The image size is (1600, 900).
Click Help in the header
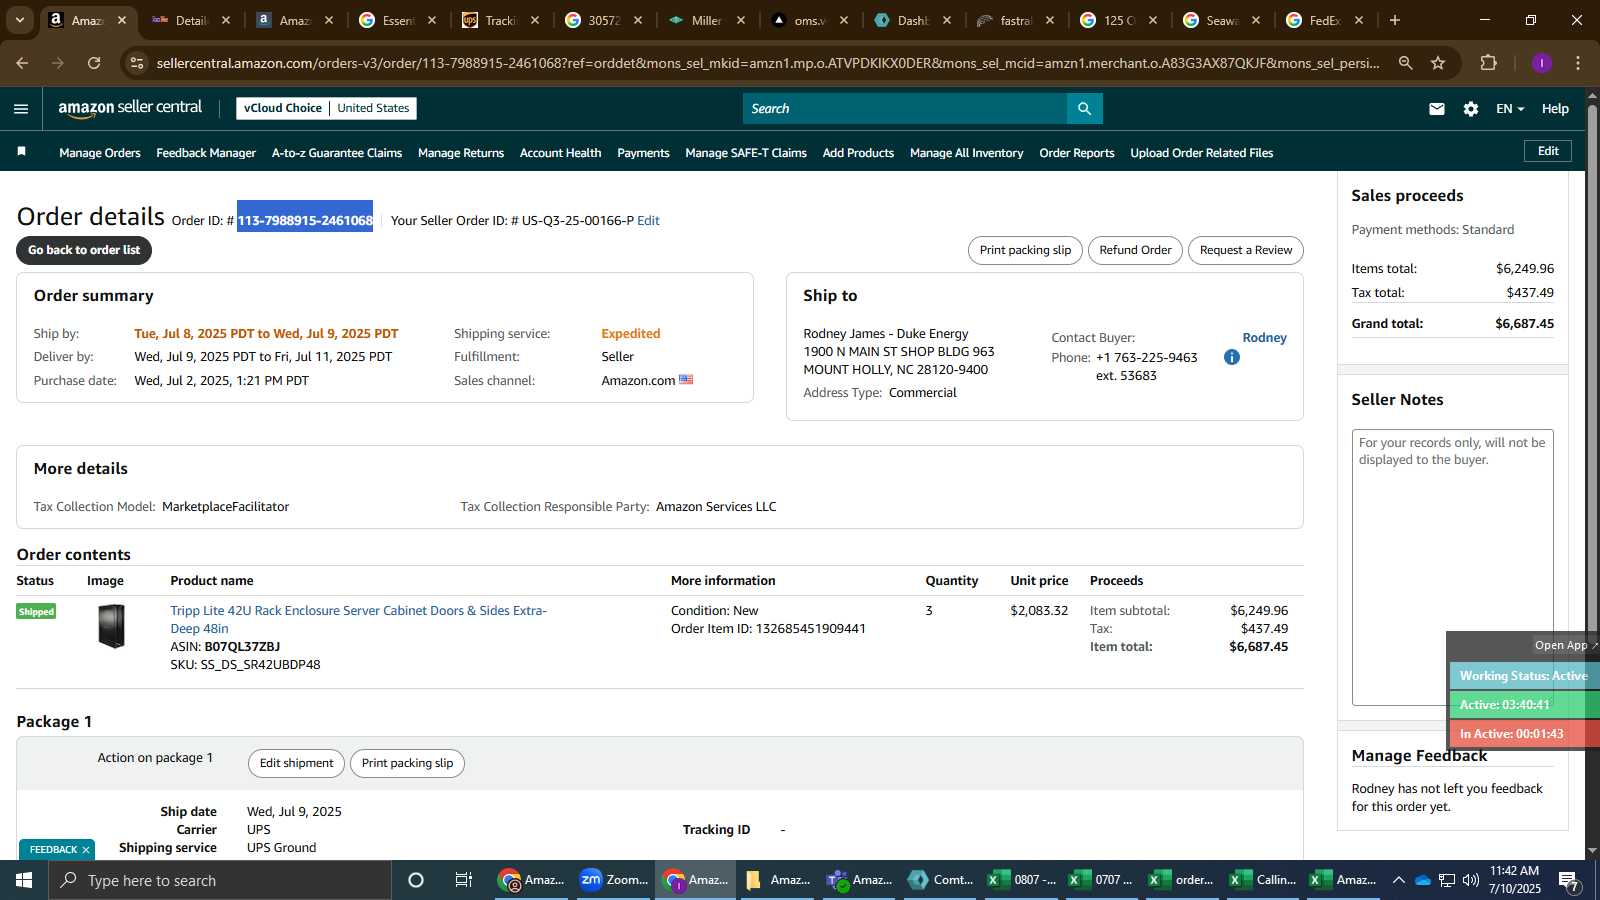(x=1555, y=109)
